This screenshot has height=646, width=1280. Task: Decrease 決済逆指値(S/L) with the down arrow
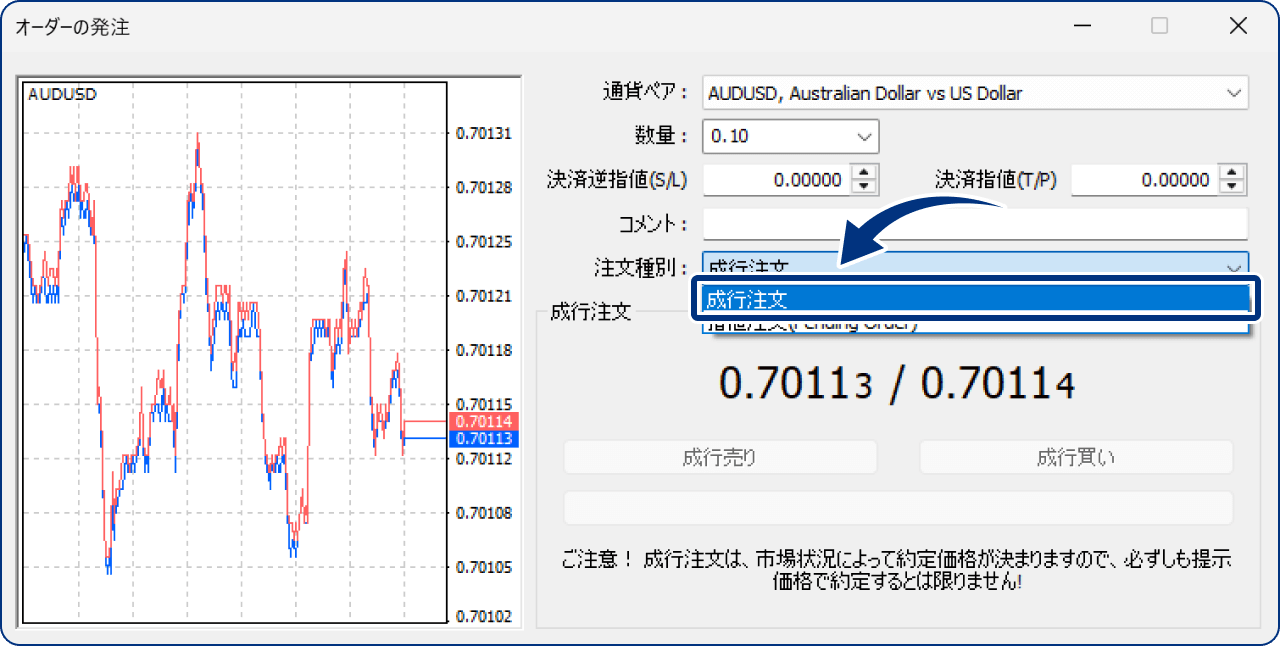(x=865, y=187)
